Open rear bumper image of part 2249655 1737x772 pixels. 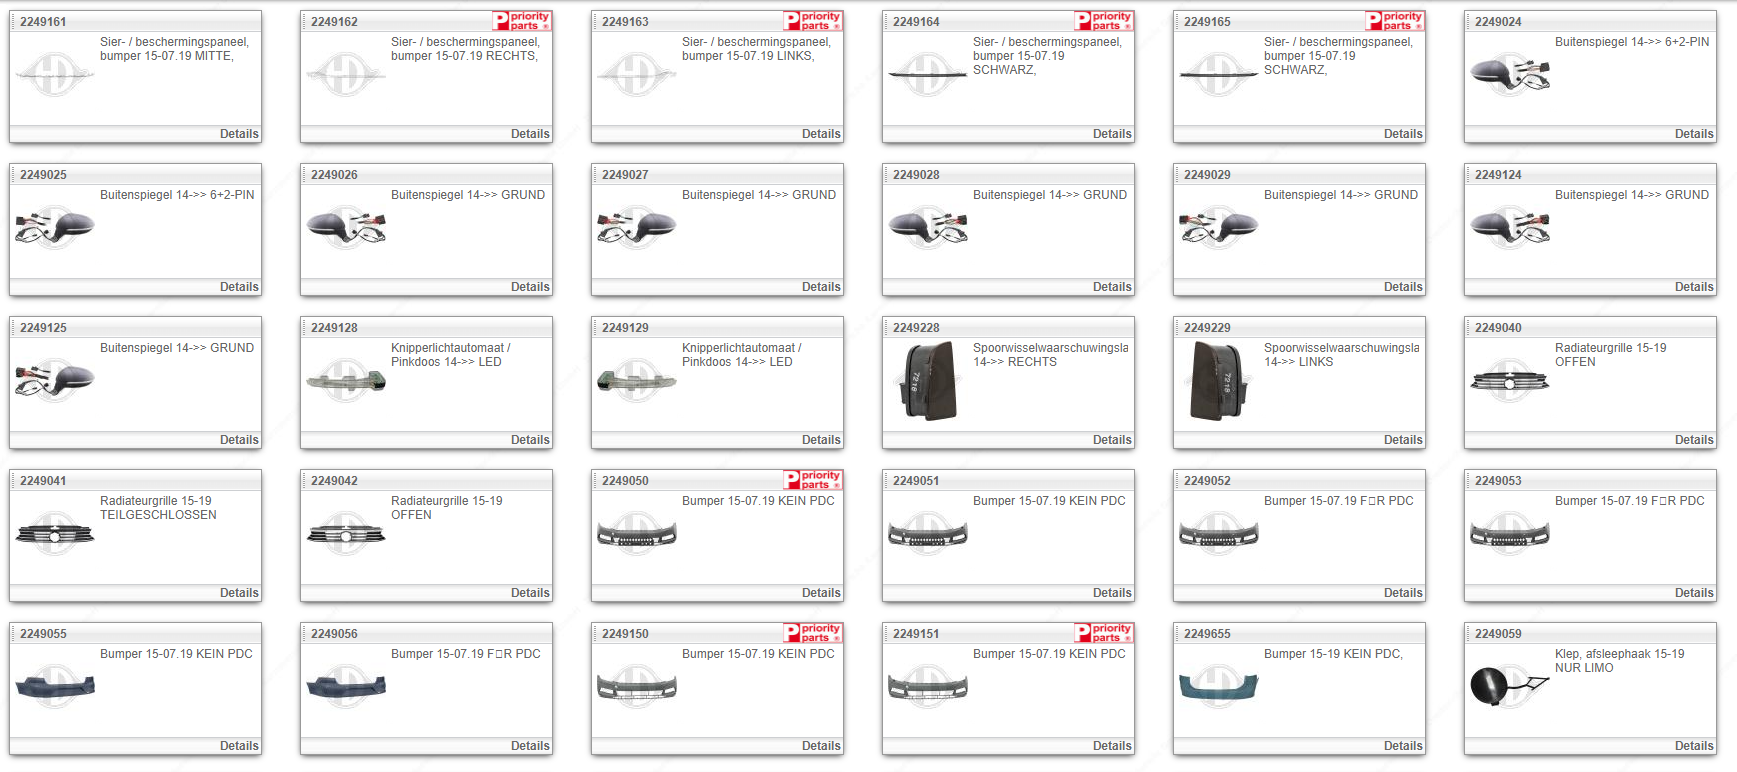pos(1218,686)
